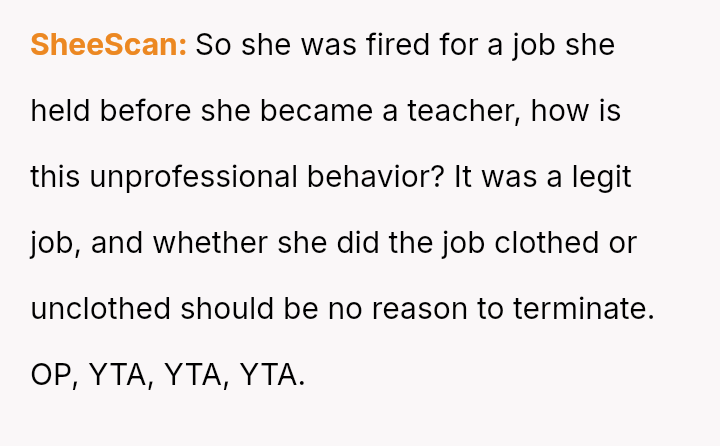This screenshot has height=446, width=720.
Task: Click the word "should" in the comment
Action: pyautogui.click(x=227, y=309)
